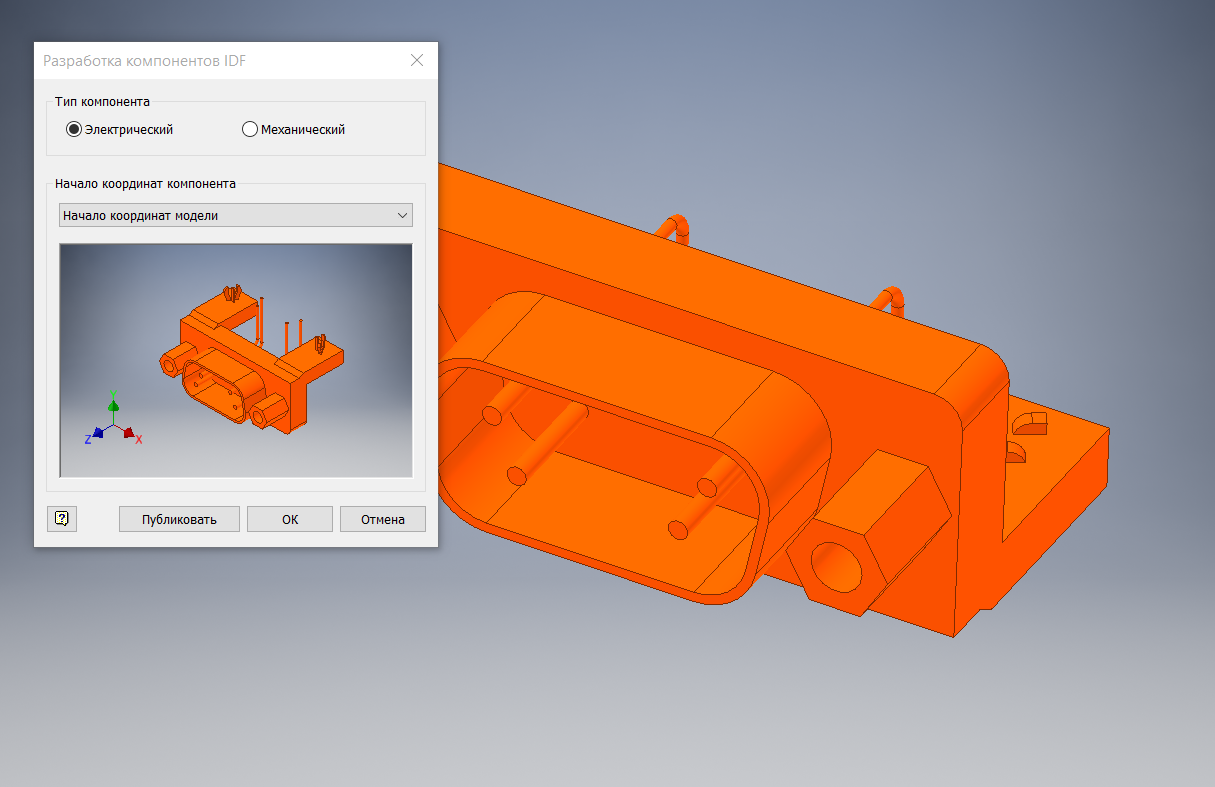The image size is (1215, 787).
Task: Dismiss the dialog with Отмена
Action: point(382,518)
